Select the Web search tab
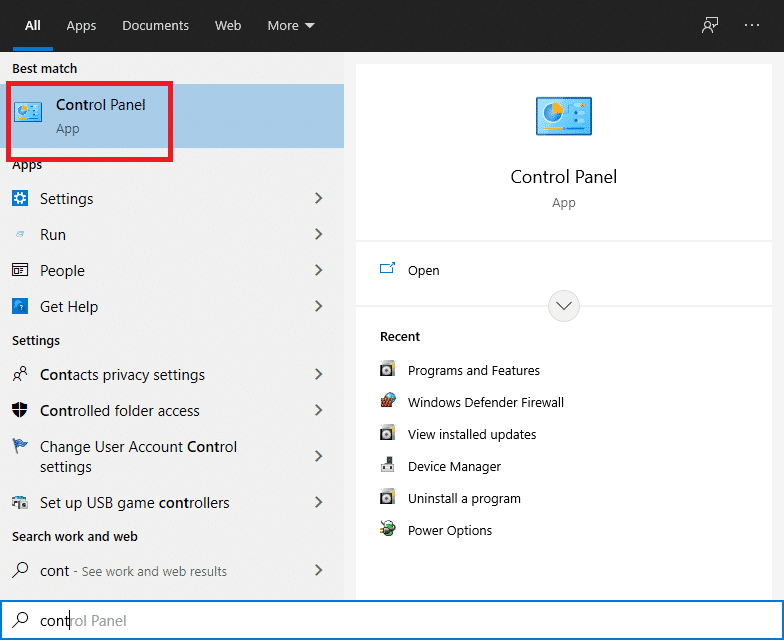Screen dimensions: 784x640 [228, 26]
